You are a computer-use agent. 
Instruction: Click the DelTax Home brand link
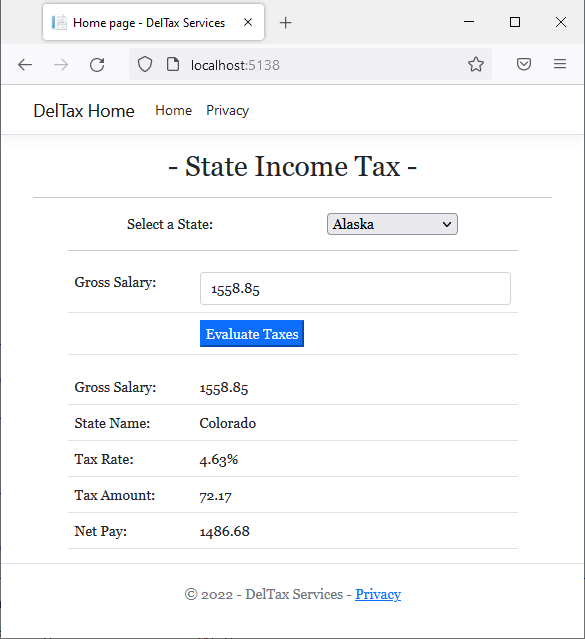coord(84,111)
